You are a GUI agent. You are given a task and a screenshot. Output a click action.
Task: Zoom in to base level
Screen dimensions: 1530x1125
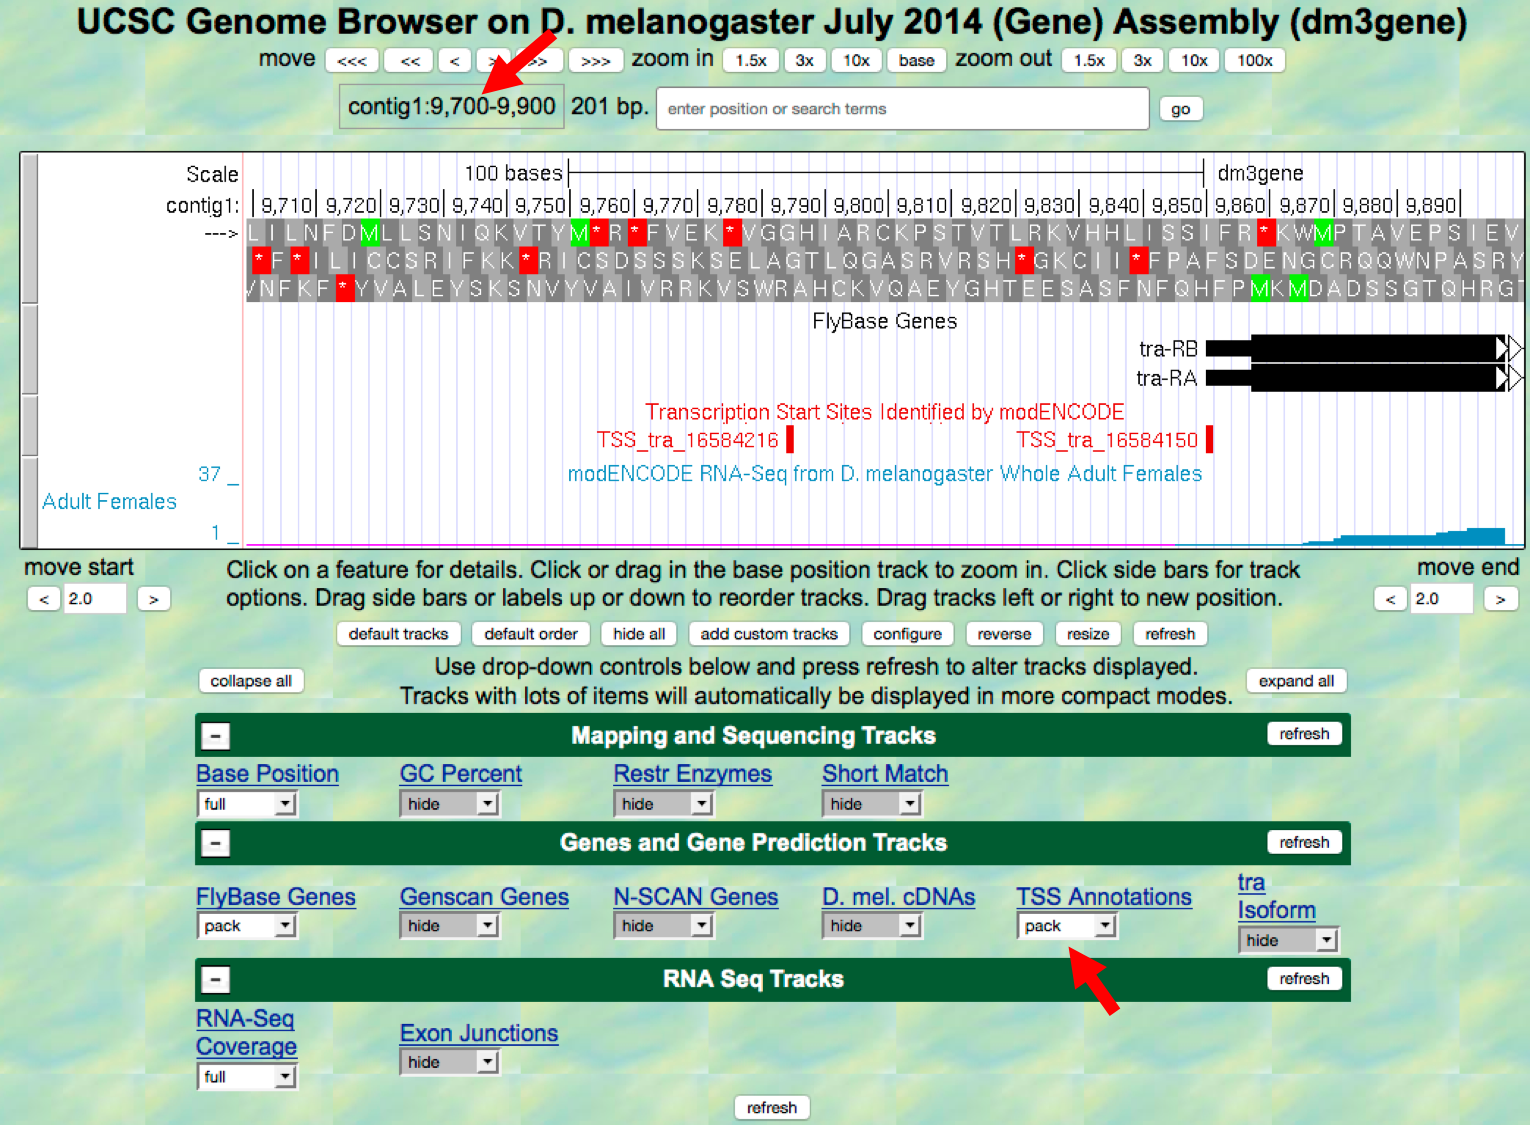(916, 60)
